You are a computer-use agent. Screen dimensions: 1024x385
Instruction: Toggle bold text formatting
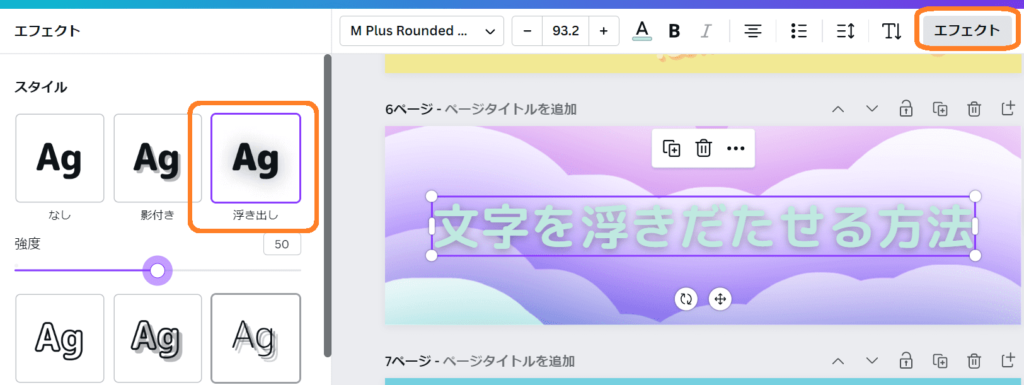pos(675,31)
